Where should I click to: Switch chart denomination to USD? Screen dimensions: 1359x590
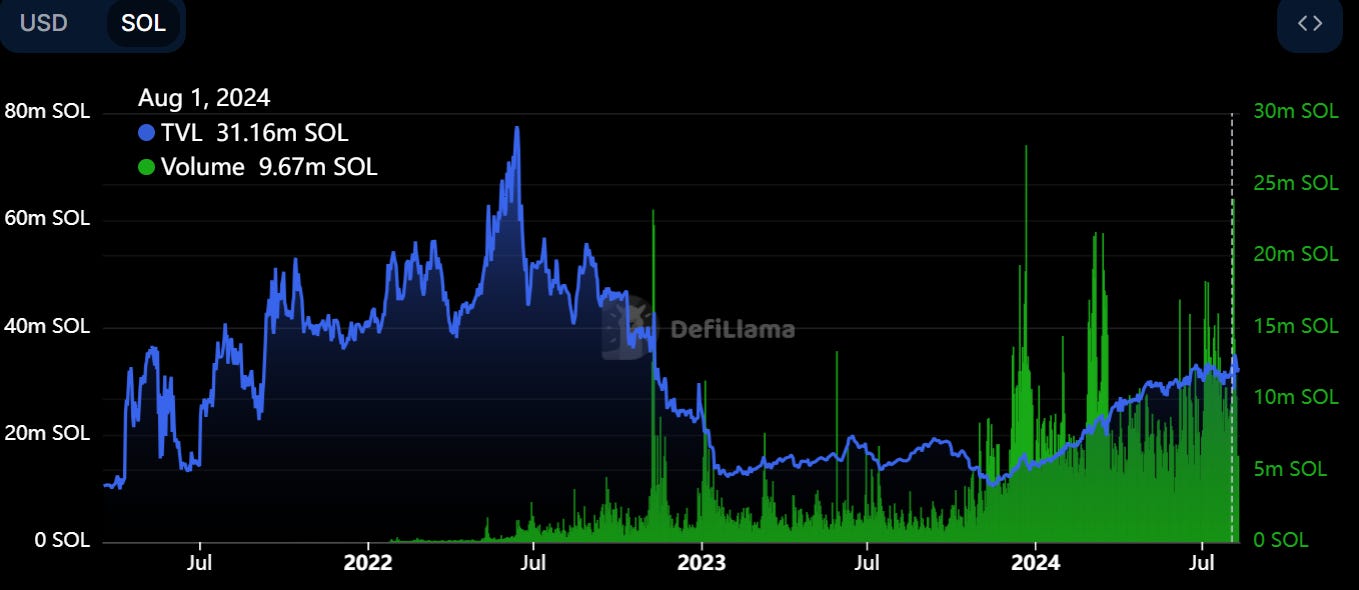[43, 22]
